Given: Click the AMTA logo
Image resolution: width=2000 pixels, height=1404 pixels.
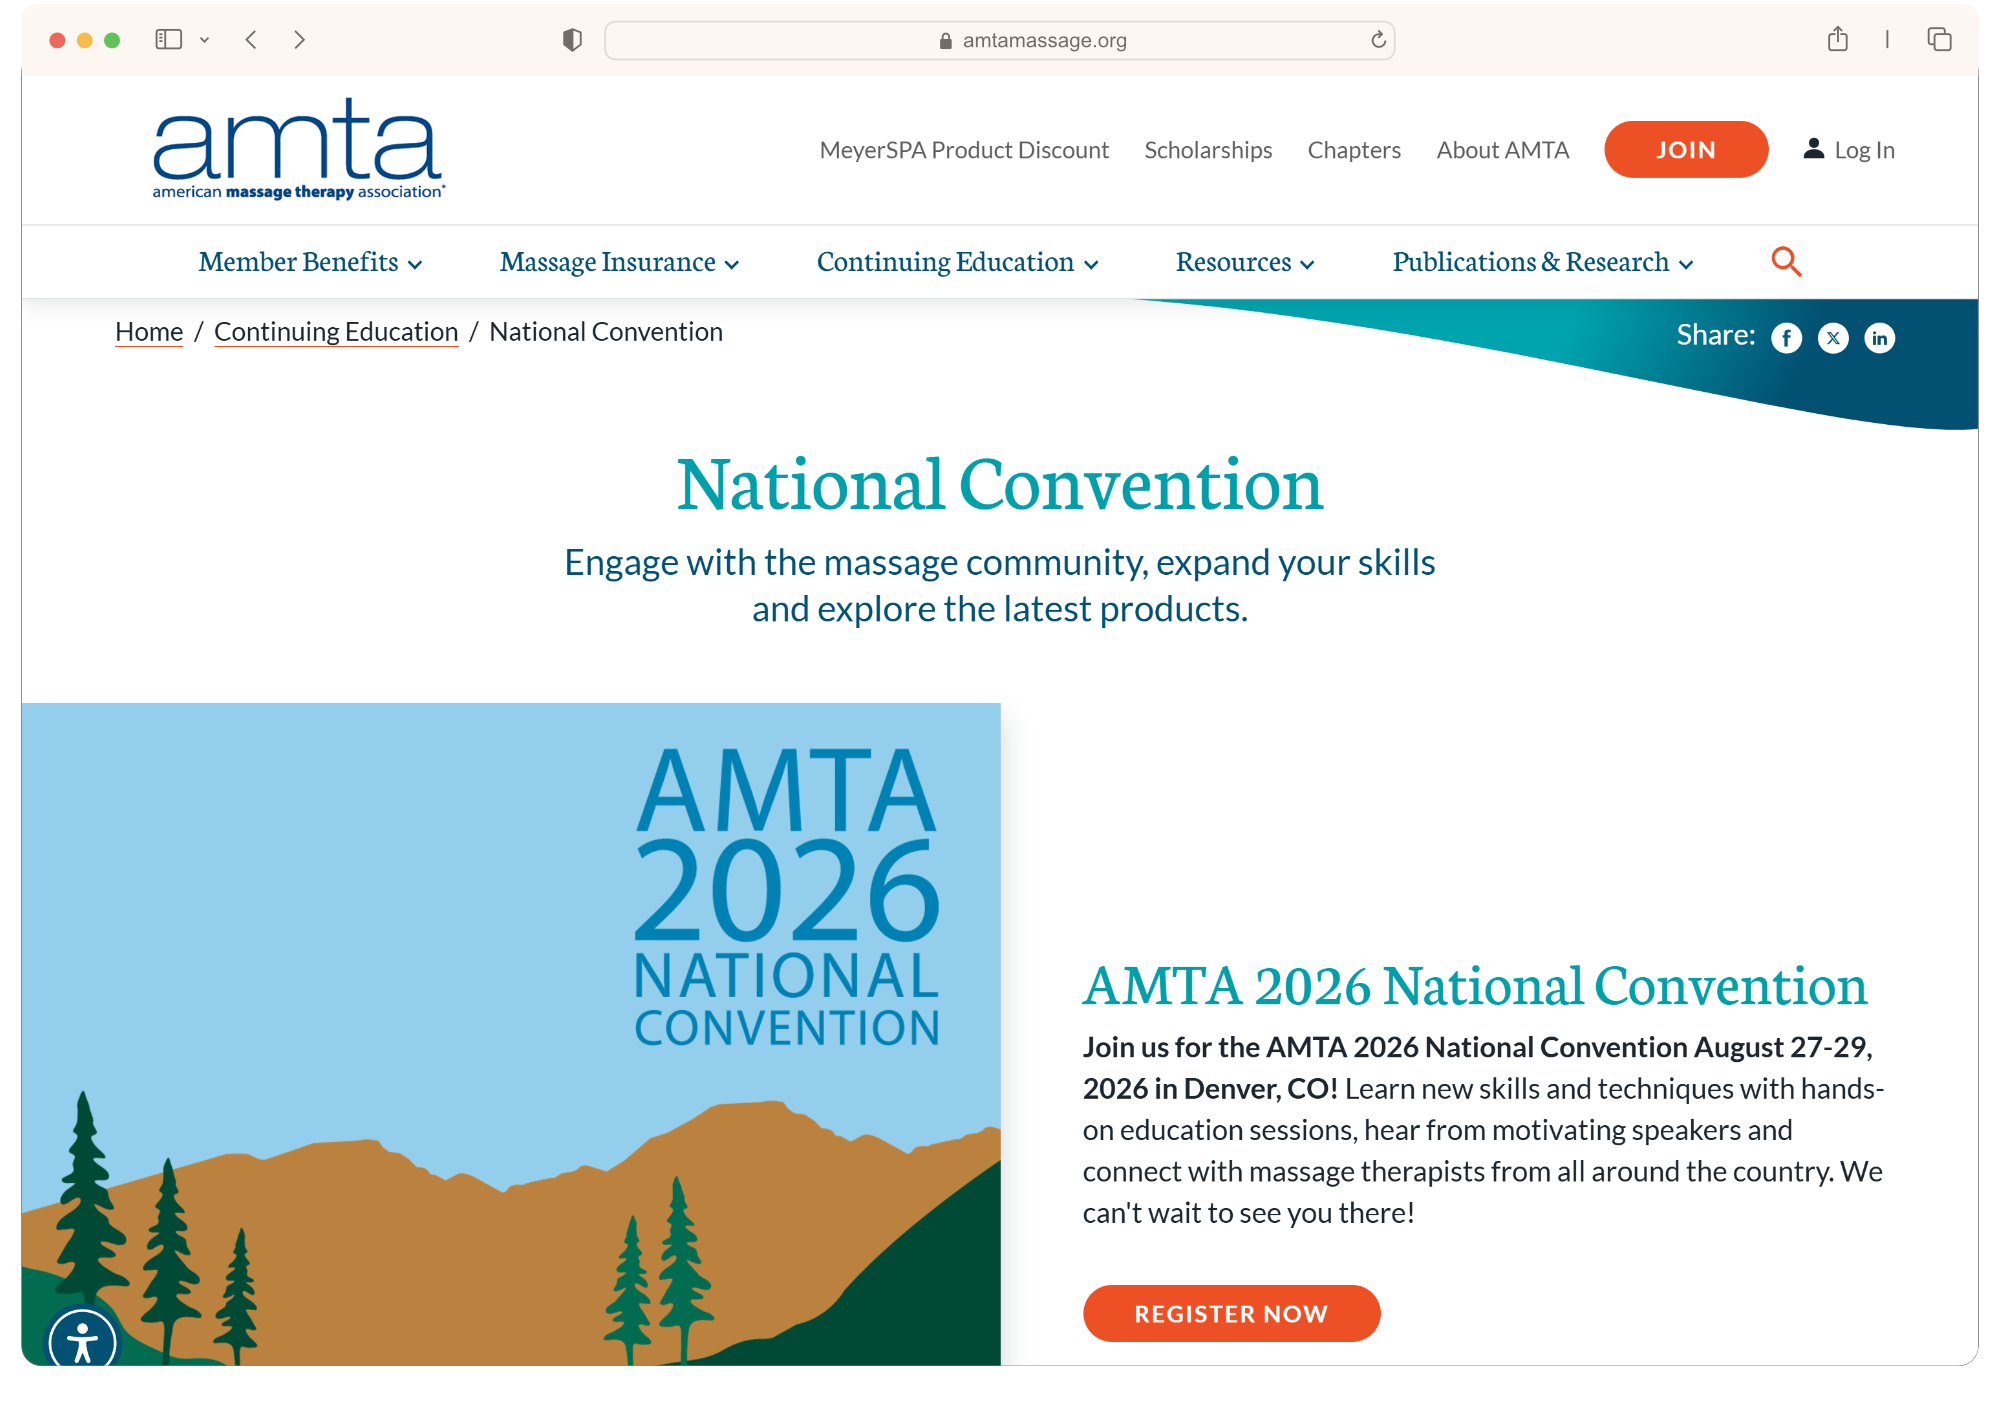Looking at the screenshot, I should coord(298,149).
